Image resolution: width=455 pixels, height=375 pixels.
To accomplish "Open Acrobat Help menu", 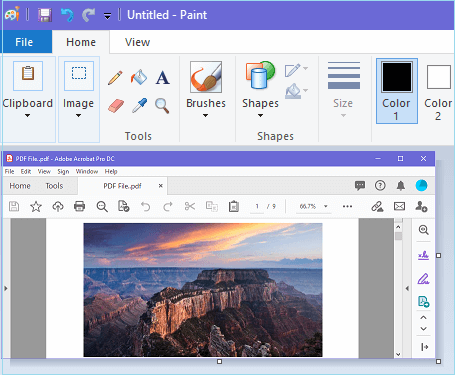I will 111,171.
